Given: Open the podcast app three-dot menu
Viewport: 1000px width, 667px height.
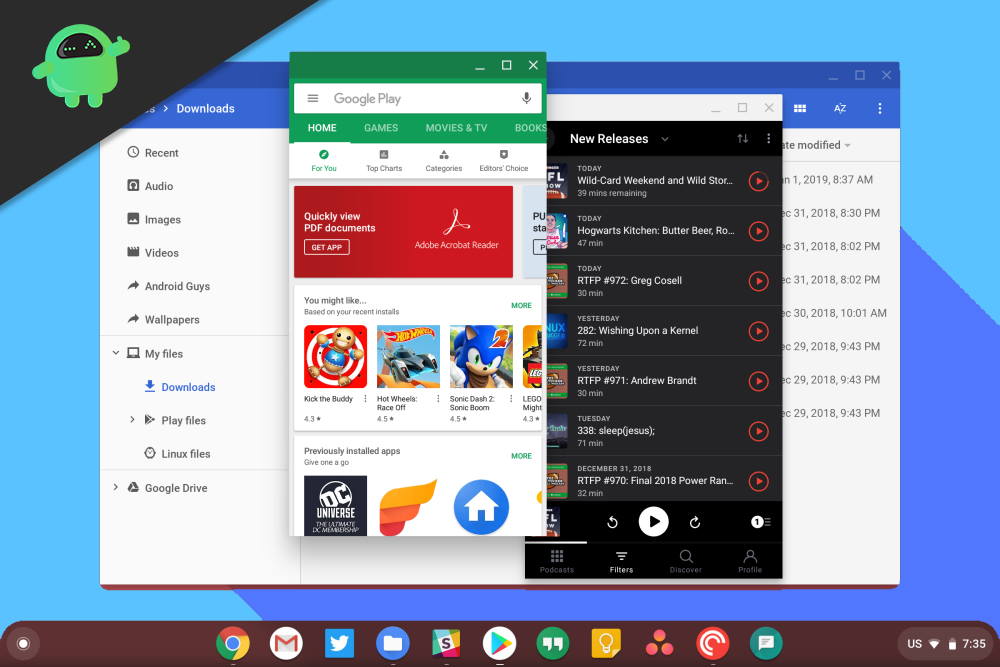Looking at the screenshot, I should click(x=768, y=138).
